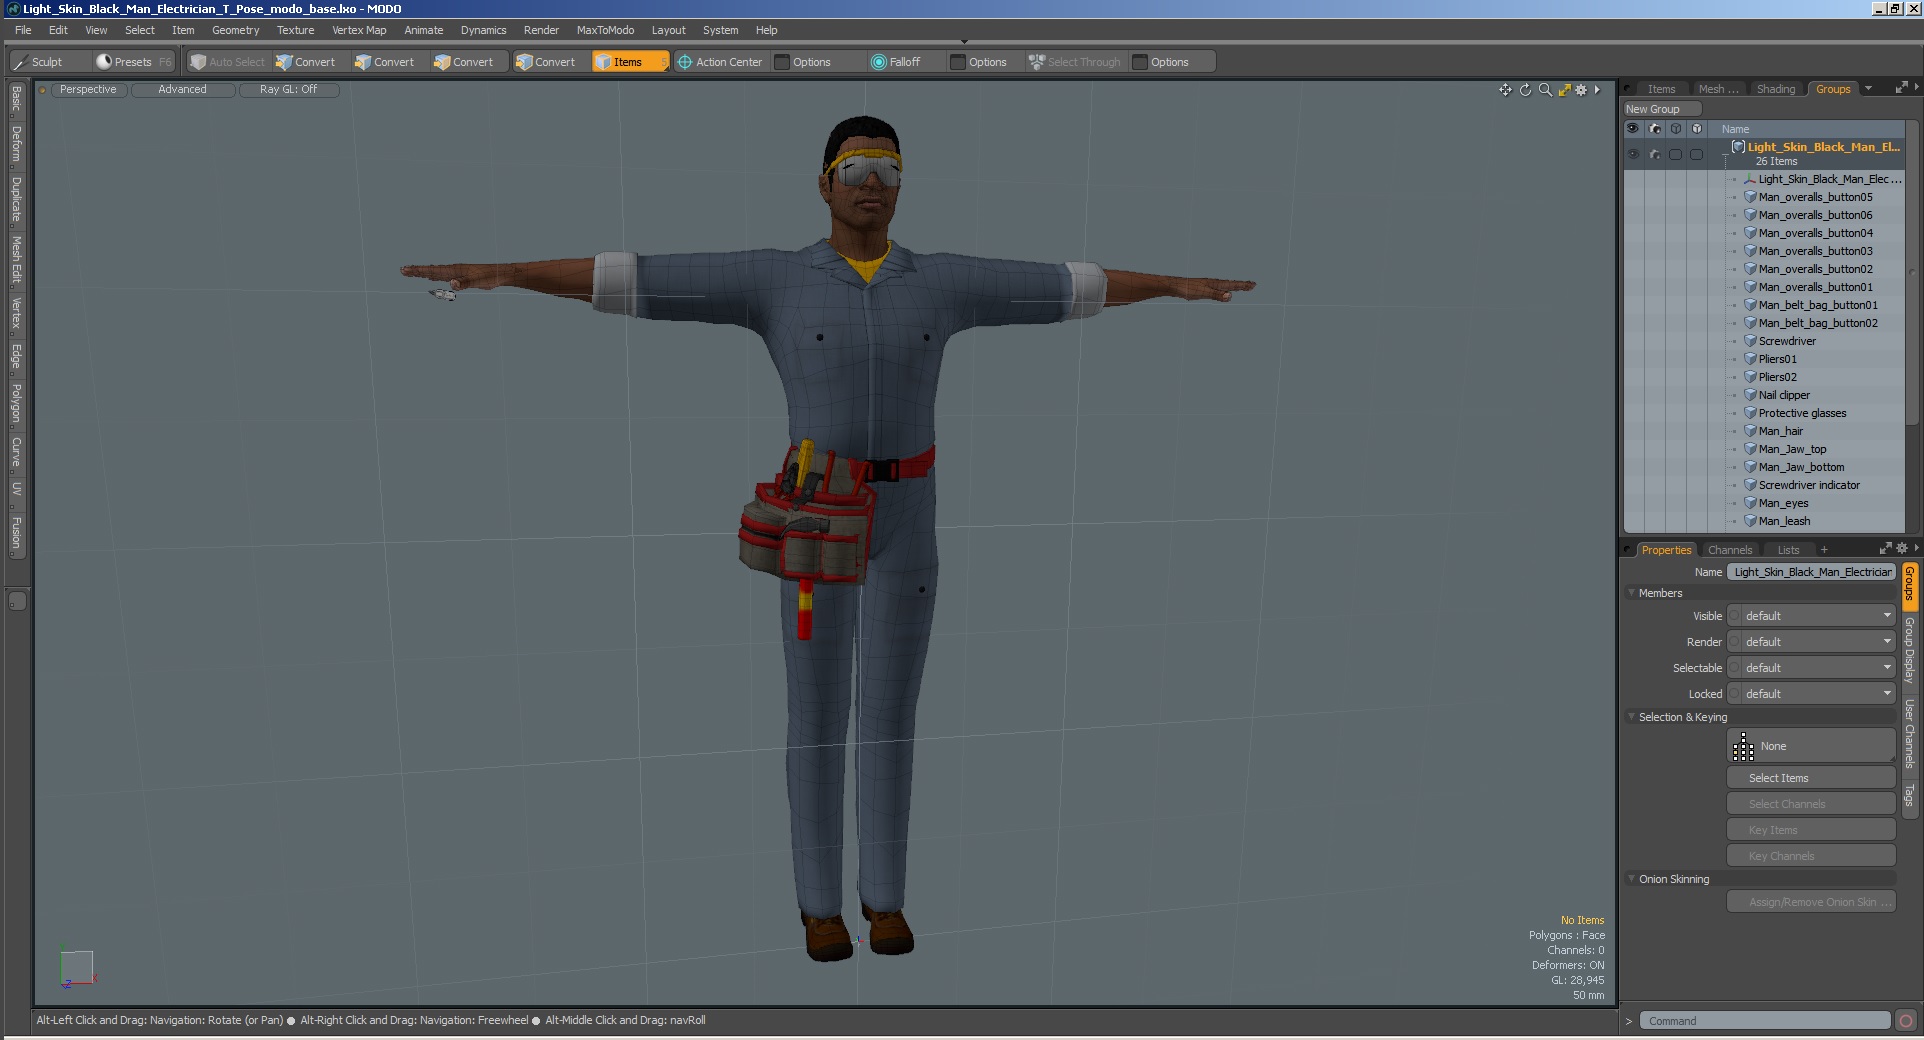
Task: Click the mesh icon beside Screwdriver indicator
Action: tap(1751, 485)
